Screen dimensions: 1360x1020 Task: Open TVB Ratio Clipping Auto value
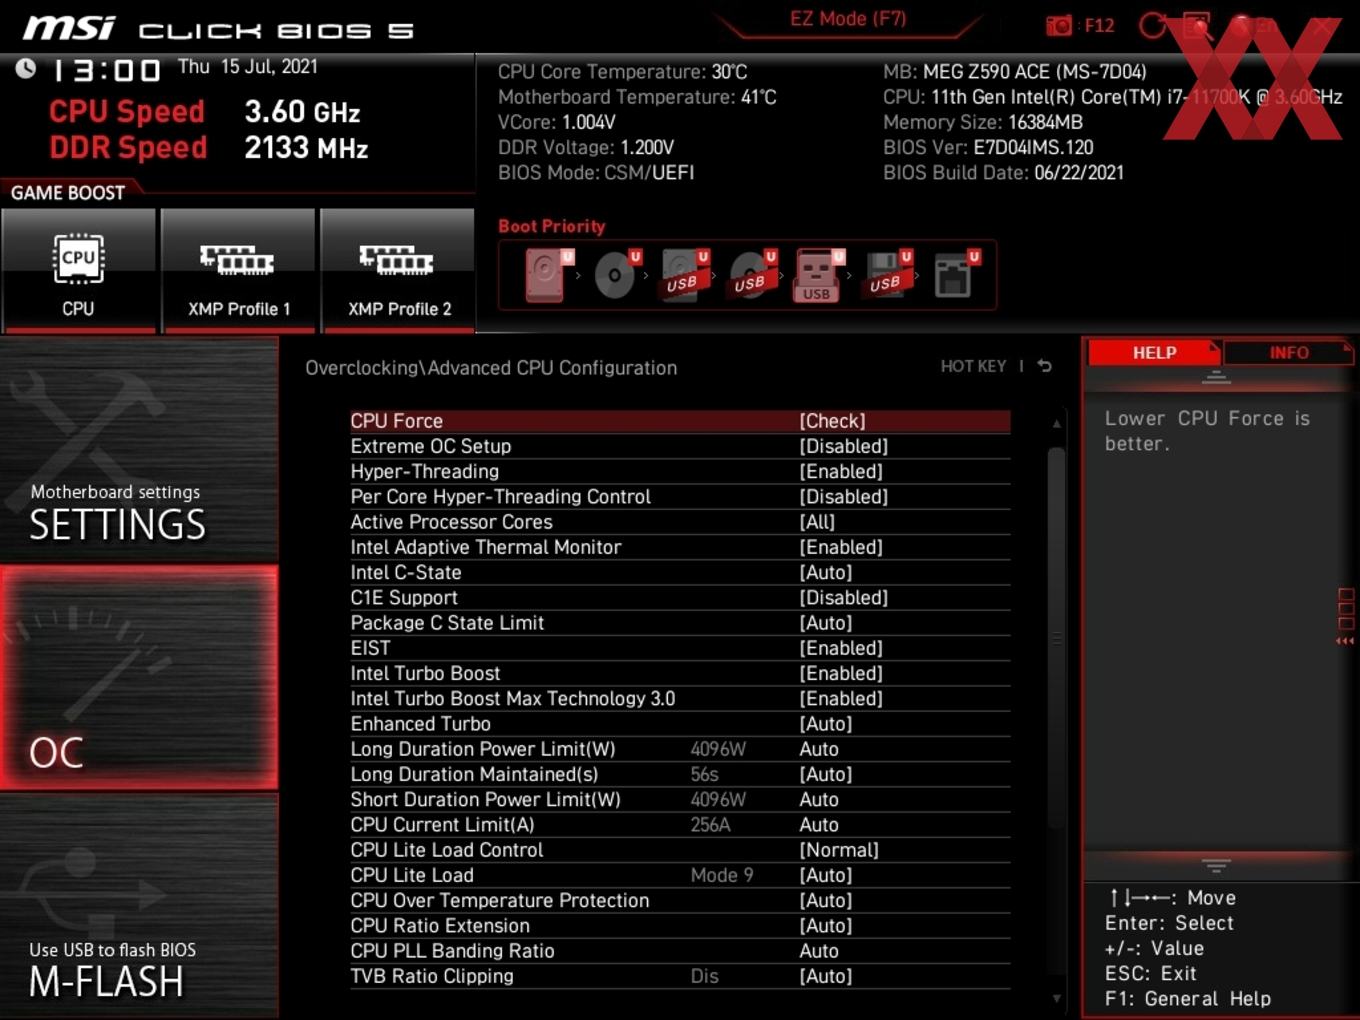pos(826,976)
